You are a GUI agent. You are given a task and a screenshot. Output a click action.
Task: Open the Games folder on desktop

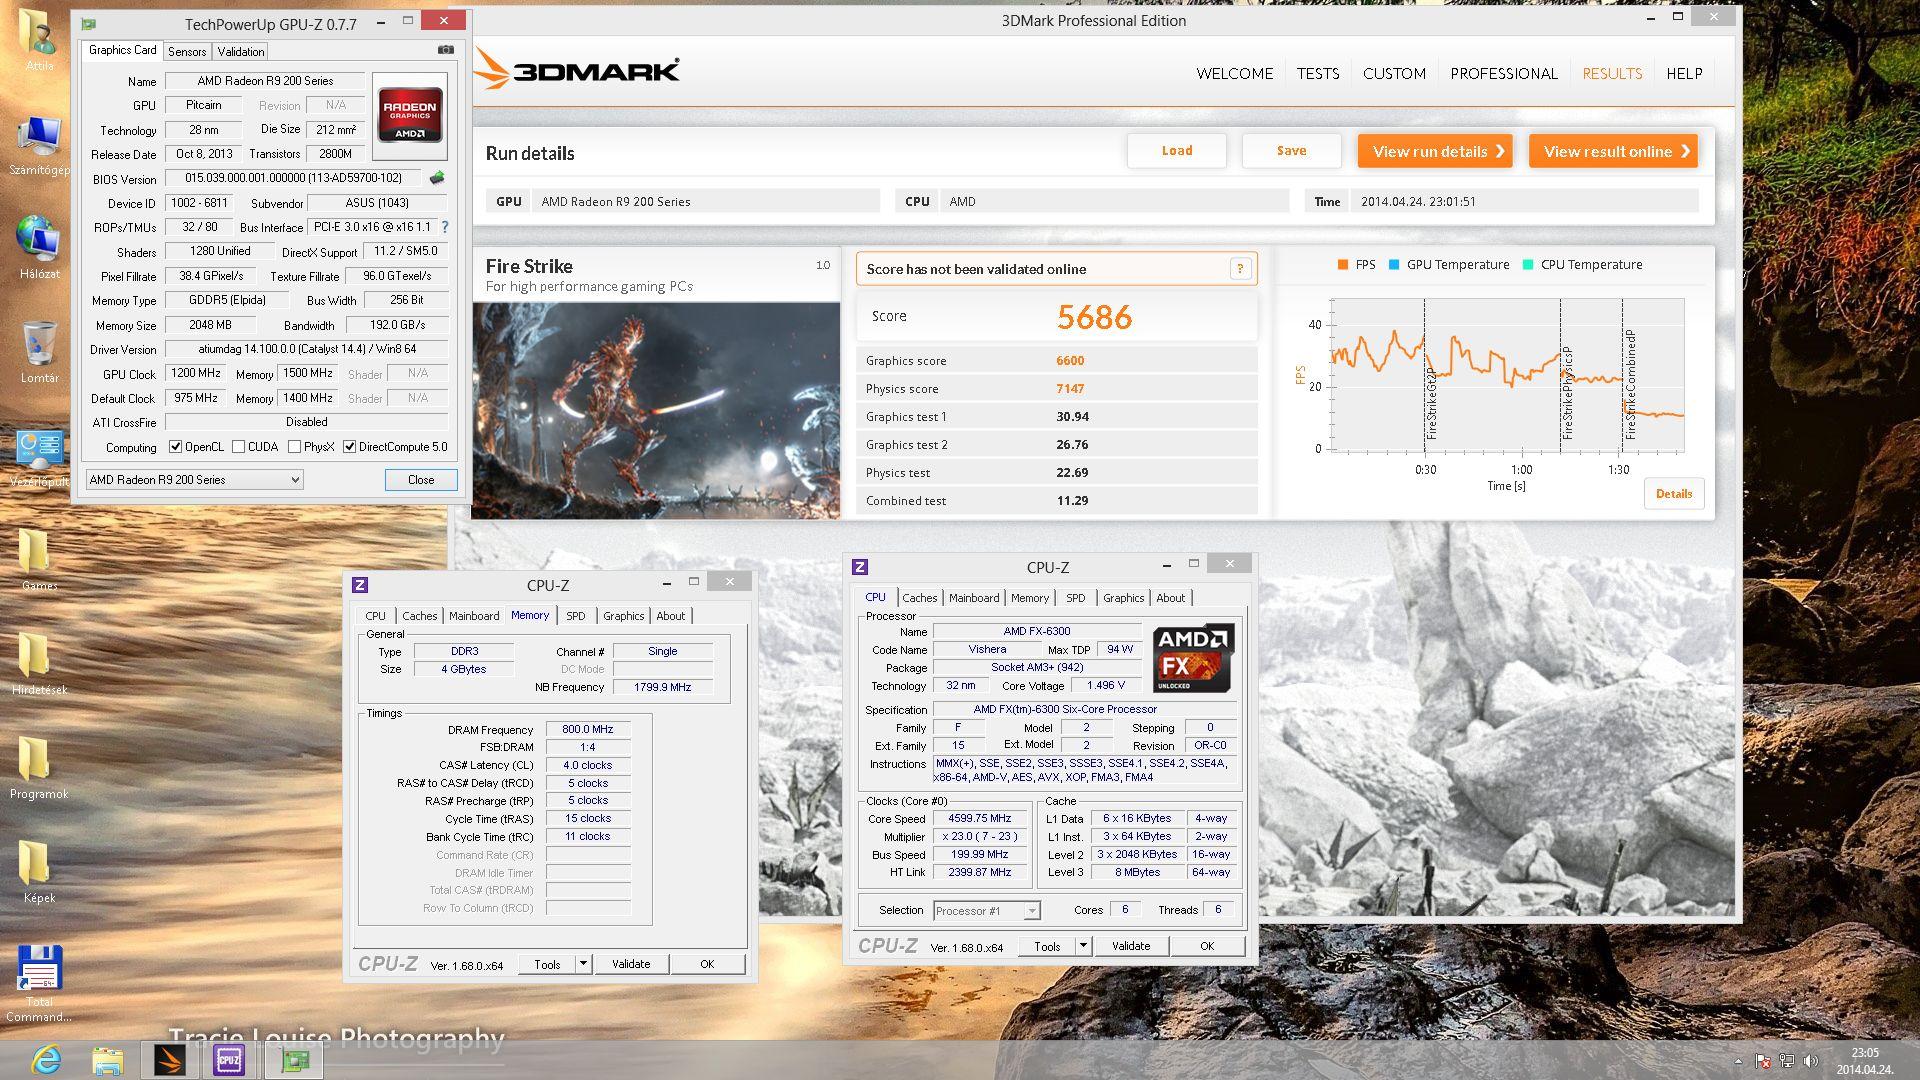tap(39, 558)
